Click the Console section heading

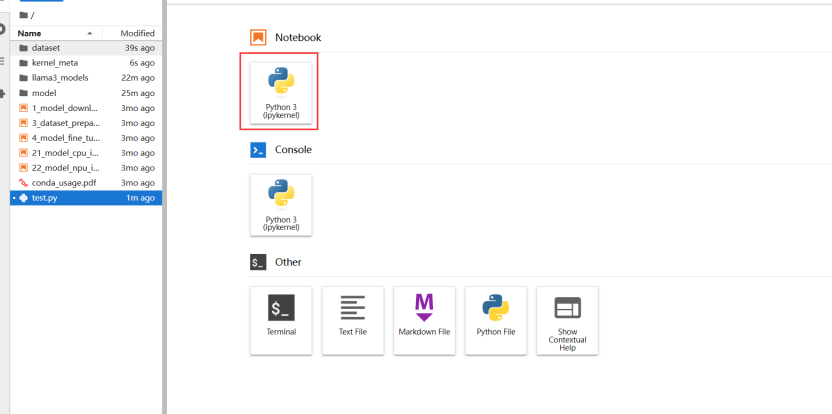[x=293, y=150]
